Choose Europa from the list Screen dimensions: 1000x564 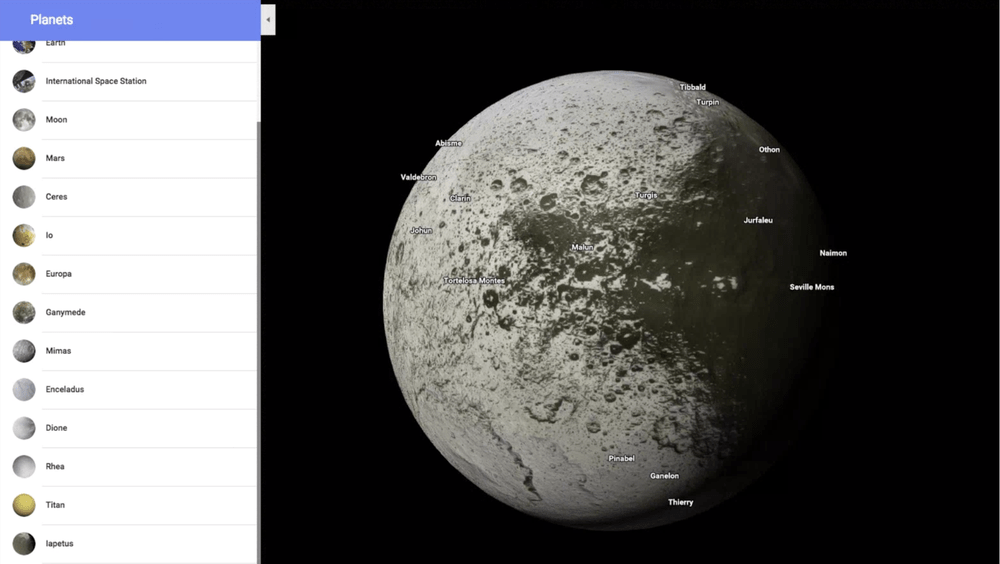[x=59, y=274]
